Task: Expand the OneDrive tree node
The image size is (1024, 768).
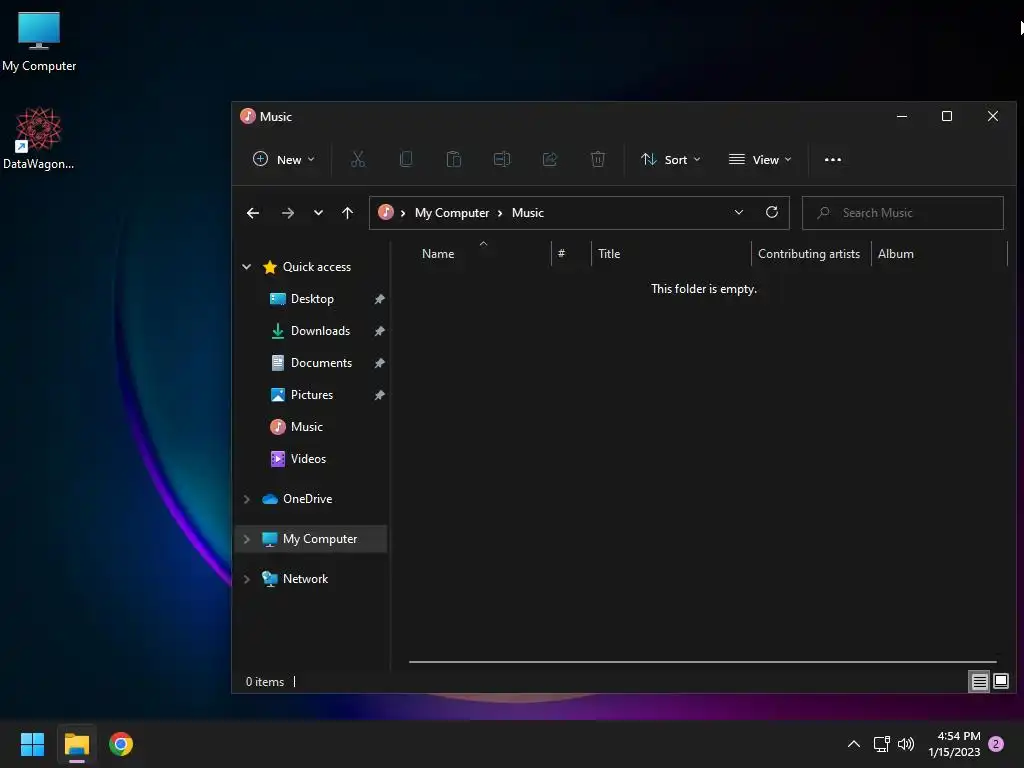Action: pyautogui.click(x=247, y=499)
